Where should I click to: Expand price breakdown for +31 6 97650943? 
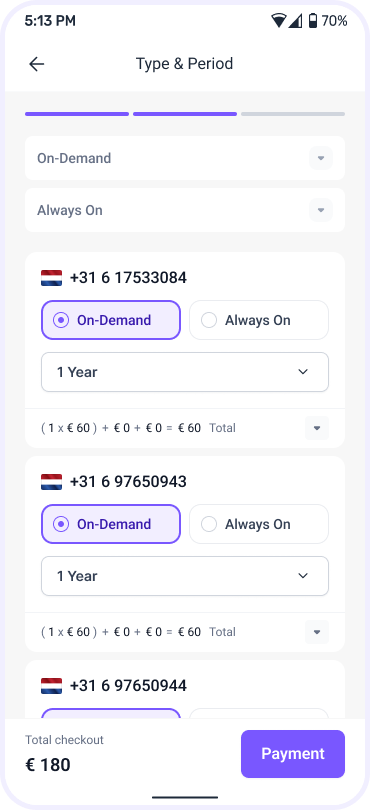[x=317, y=632]
